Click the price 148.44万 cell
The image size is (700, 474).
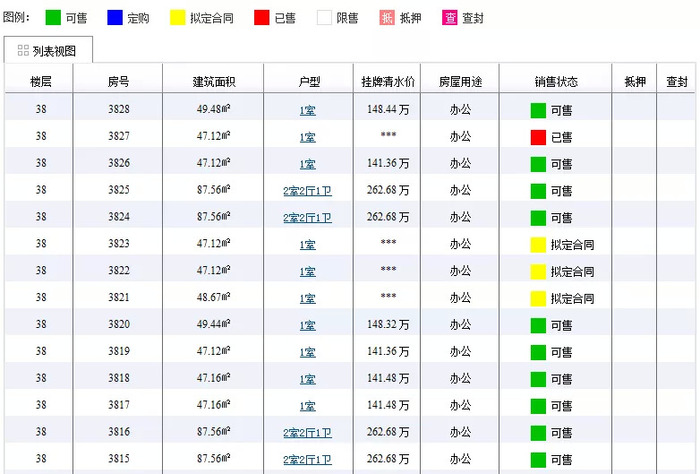click(388, 109)
